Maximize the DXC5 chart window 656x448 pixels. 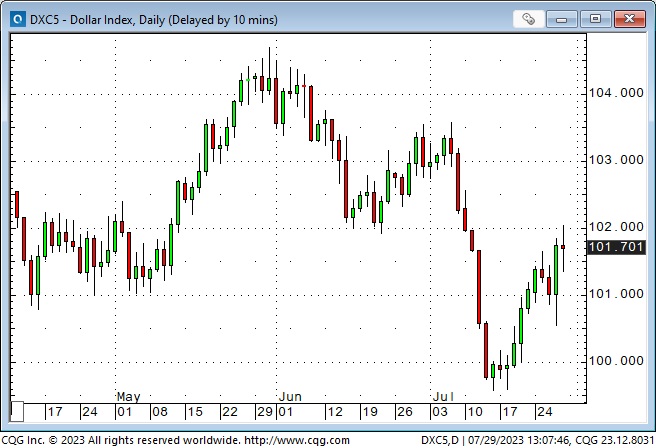[x=595, y=19]
